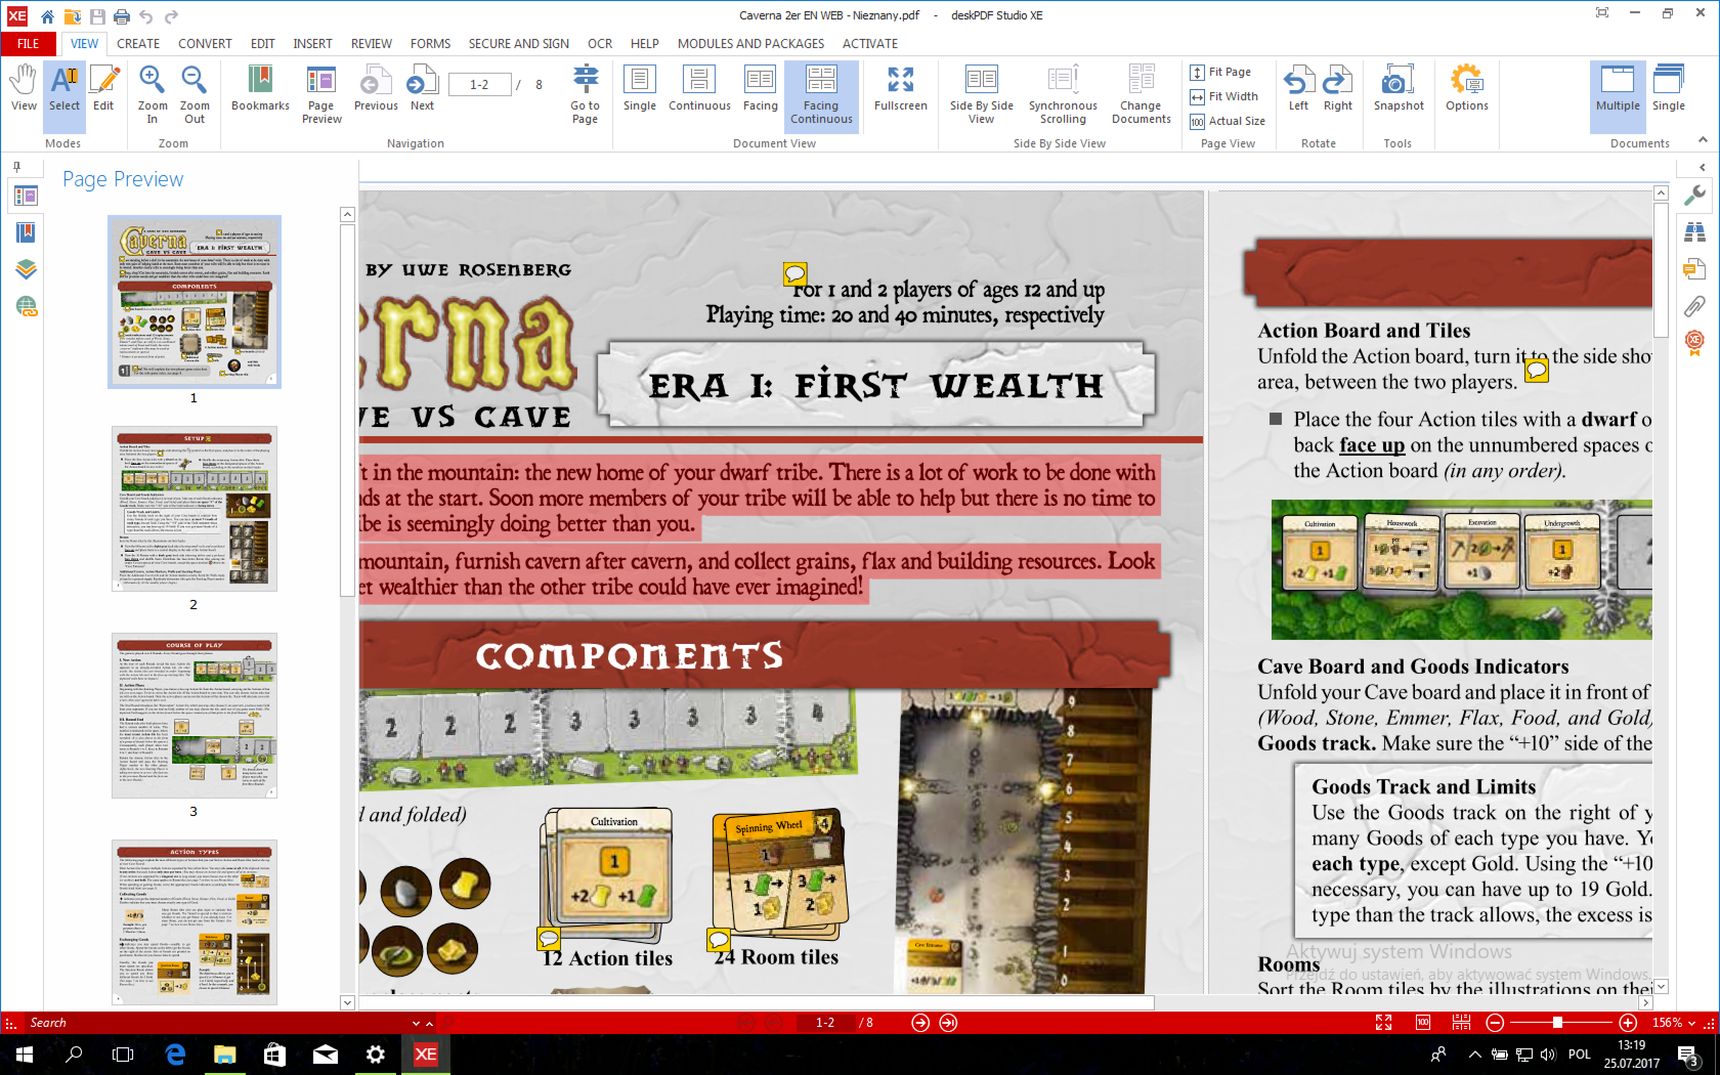
Task: Click the Undo arrow in quick access
Action: [146, 16]
